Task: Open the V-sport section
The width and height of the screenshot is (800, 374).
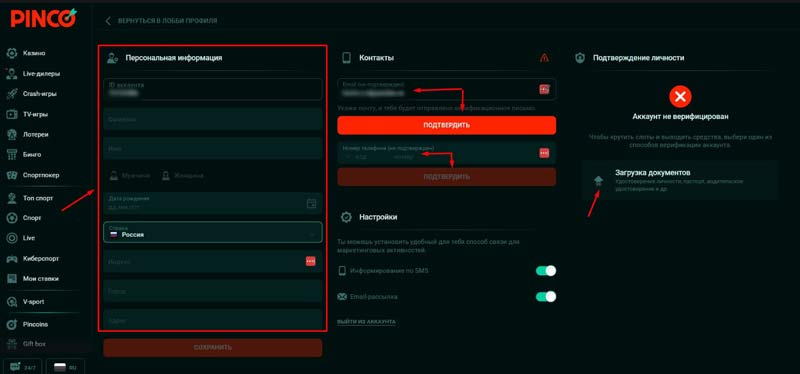Action: pos(34,302)
